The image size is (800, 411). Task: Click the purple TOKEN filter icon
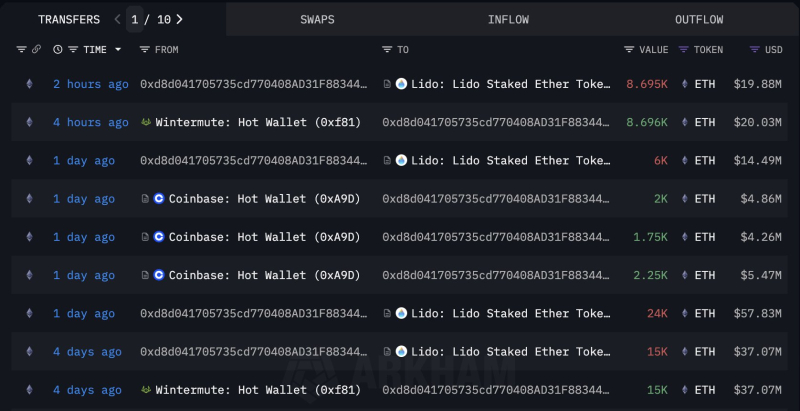pos(683,49)
